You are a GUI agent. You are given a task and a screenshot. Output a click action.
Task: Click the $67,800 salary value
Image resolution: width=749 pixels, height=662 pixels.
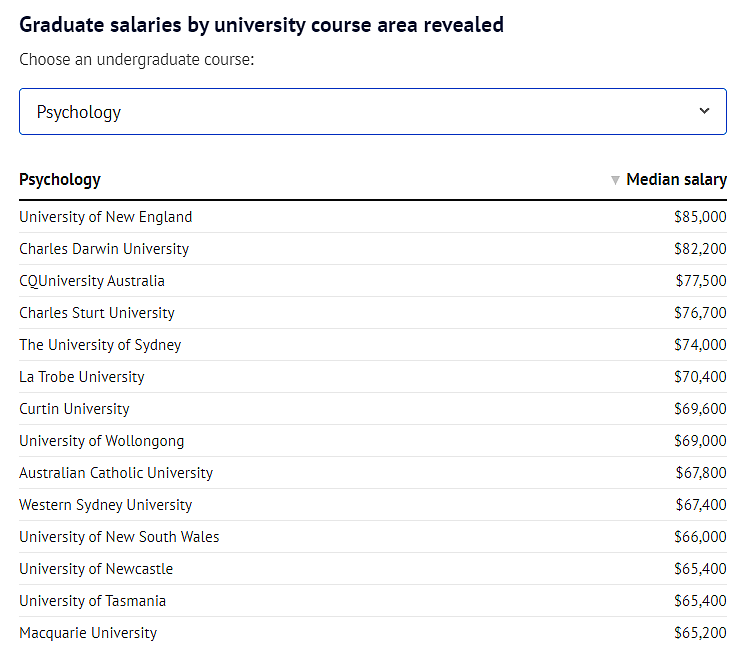point(701,473)
